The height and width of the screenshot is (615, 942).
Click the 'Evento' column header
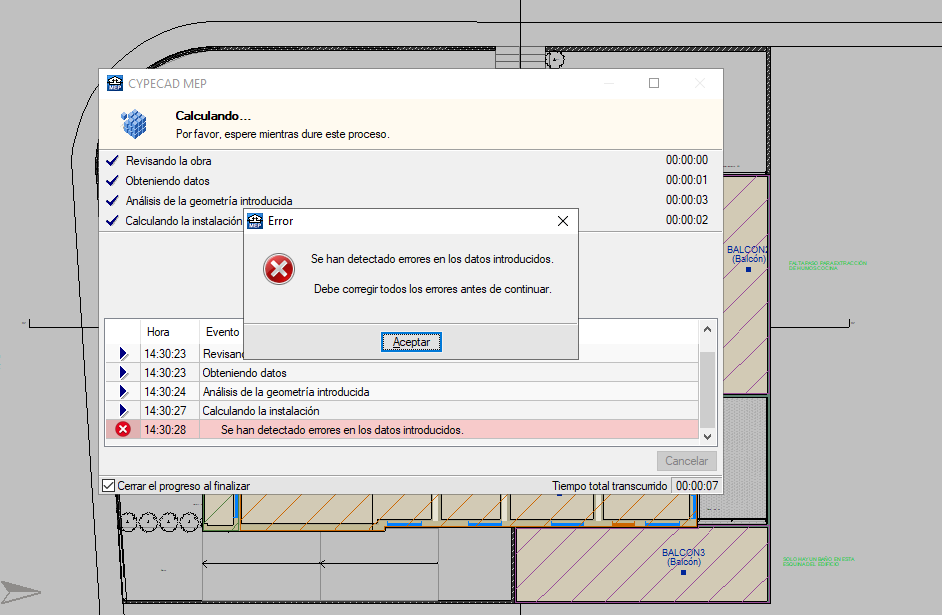[222, 331]
